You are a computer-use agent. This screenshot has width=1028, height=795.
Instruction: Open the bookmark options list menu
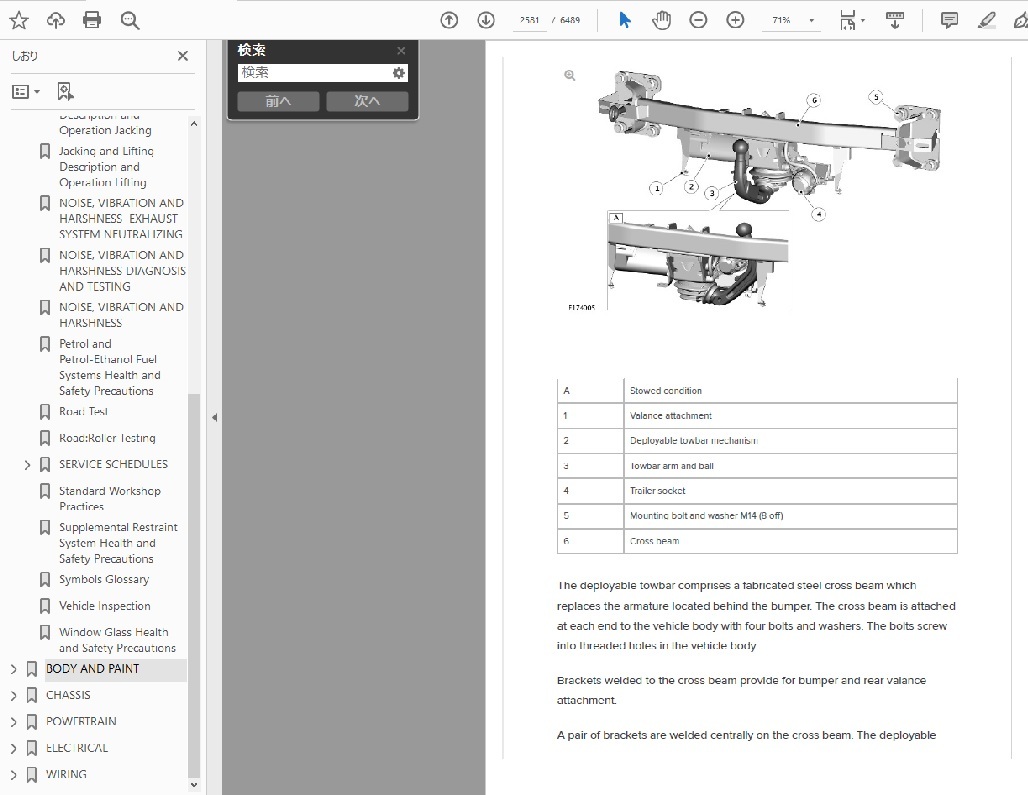pyautogui.click(x=26, y=92)
